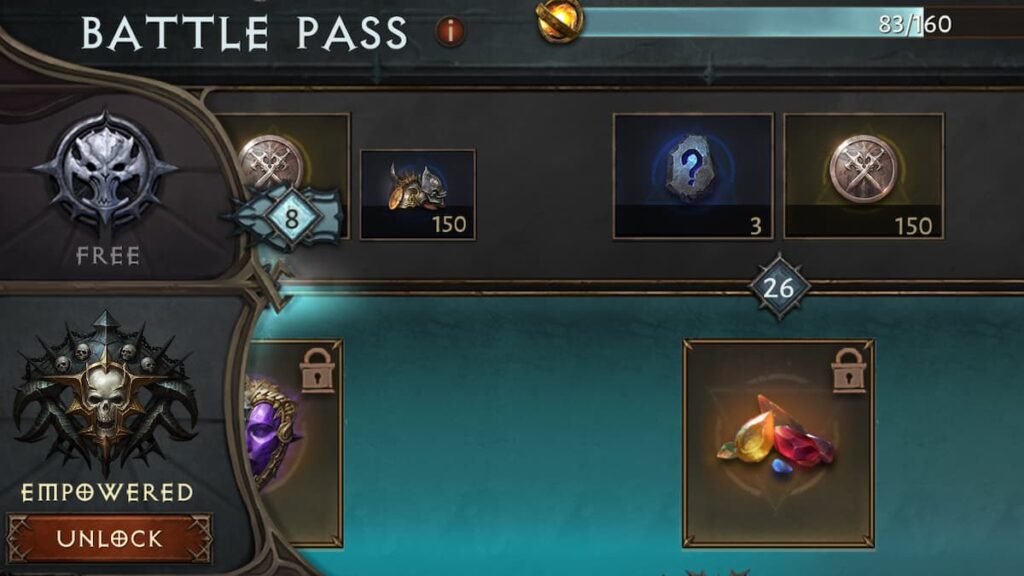The height and width of the screenshot is (576, 1024).
Task: Click the Battle Pass title text
Action: coord(244,33)
